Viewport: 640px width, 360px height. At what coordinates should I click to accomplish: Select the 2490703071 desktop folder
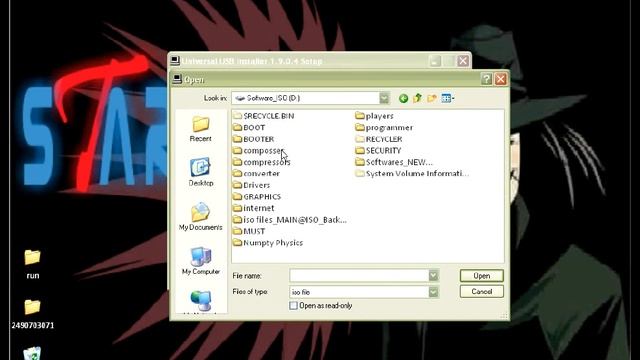pyautogui.click(x=33, y=314)
